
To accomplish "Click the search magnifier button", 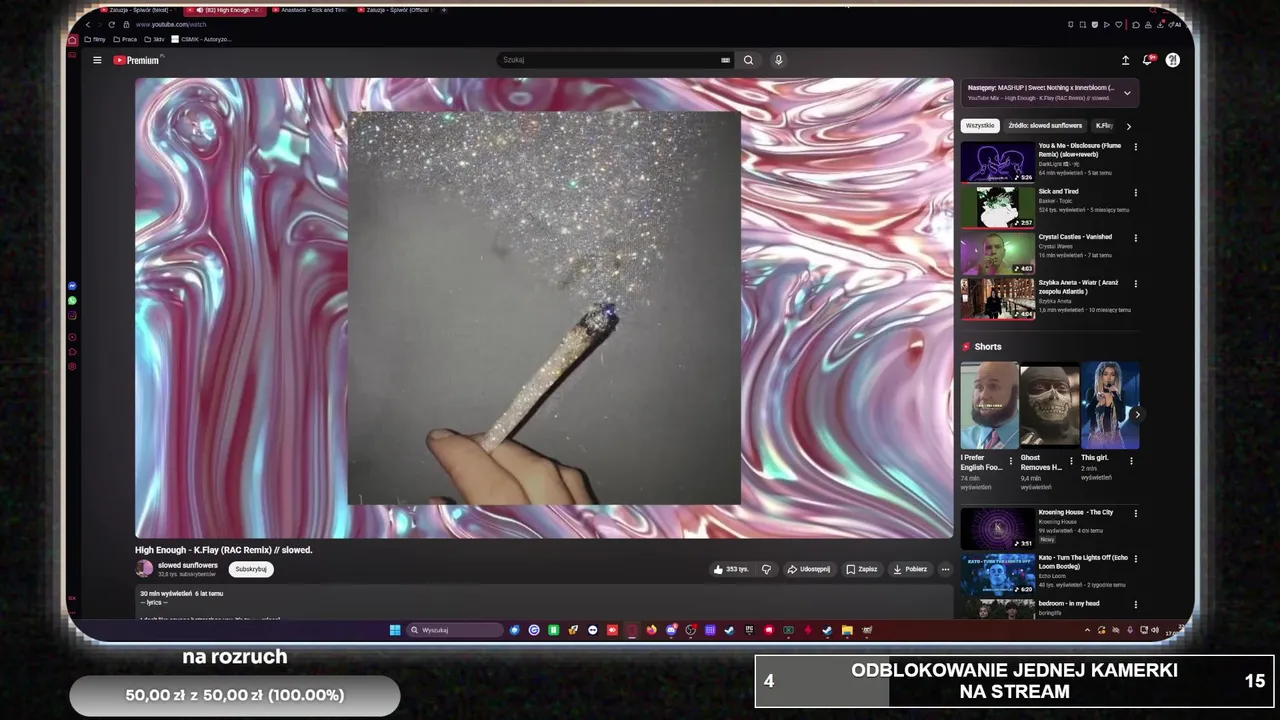I will coord(748,60).
